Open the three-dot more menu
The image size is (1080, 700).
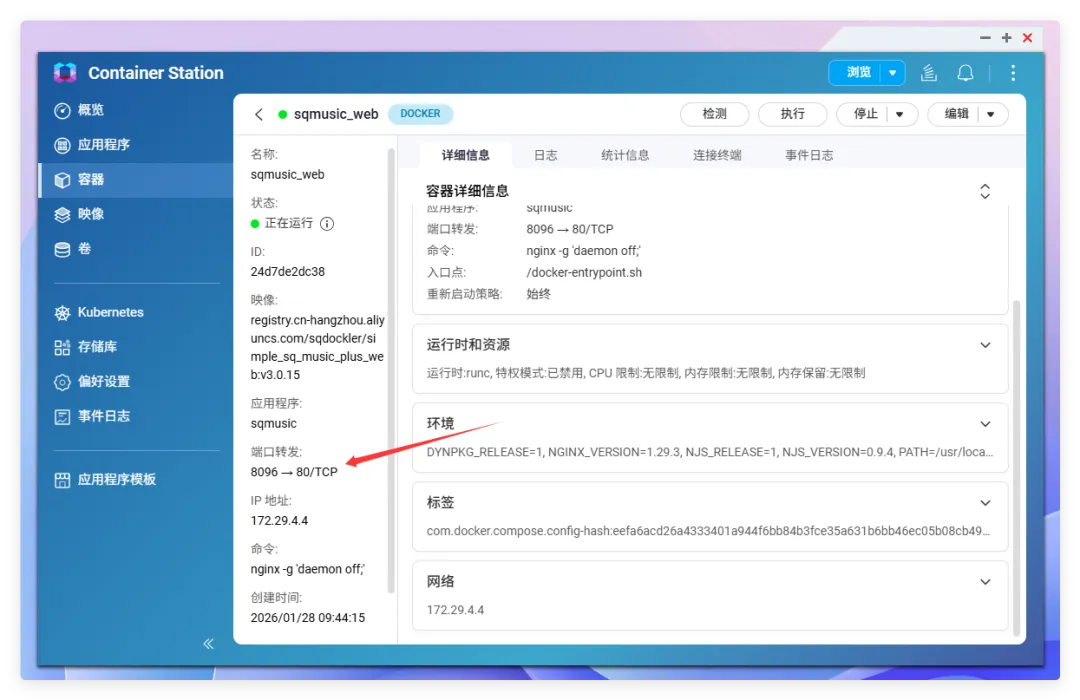[x=1012, y=72]
